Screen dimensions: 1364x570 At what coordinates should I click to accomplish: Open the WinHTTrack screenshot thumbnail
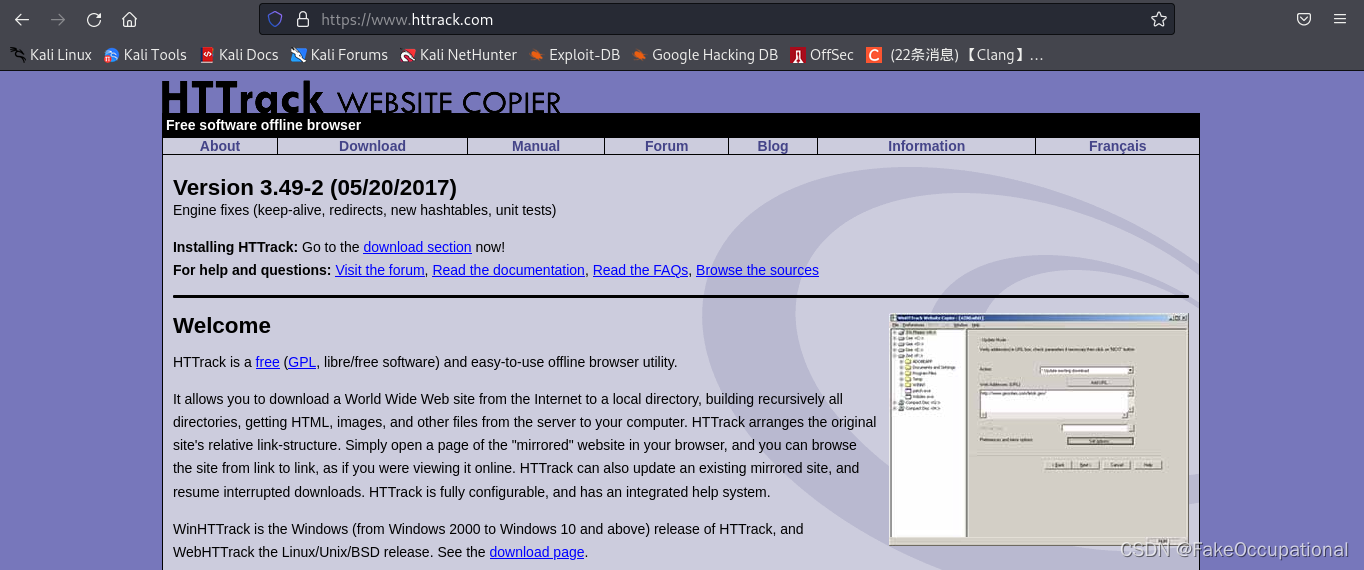1039,429
